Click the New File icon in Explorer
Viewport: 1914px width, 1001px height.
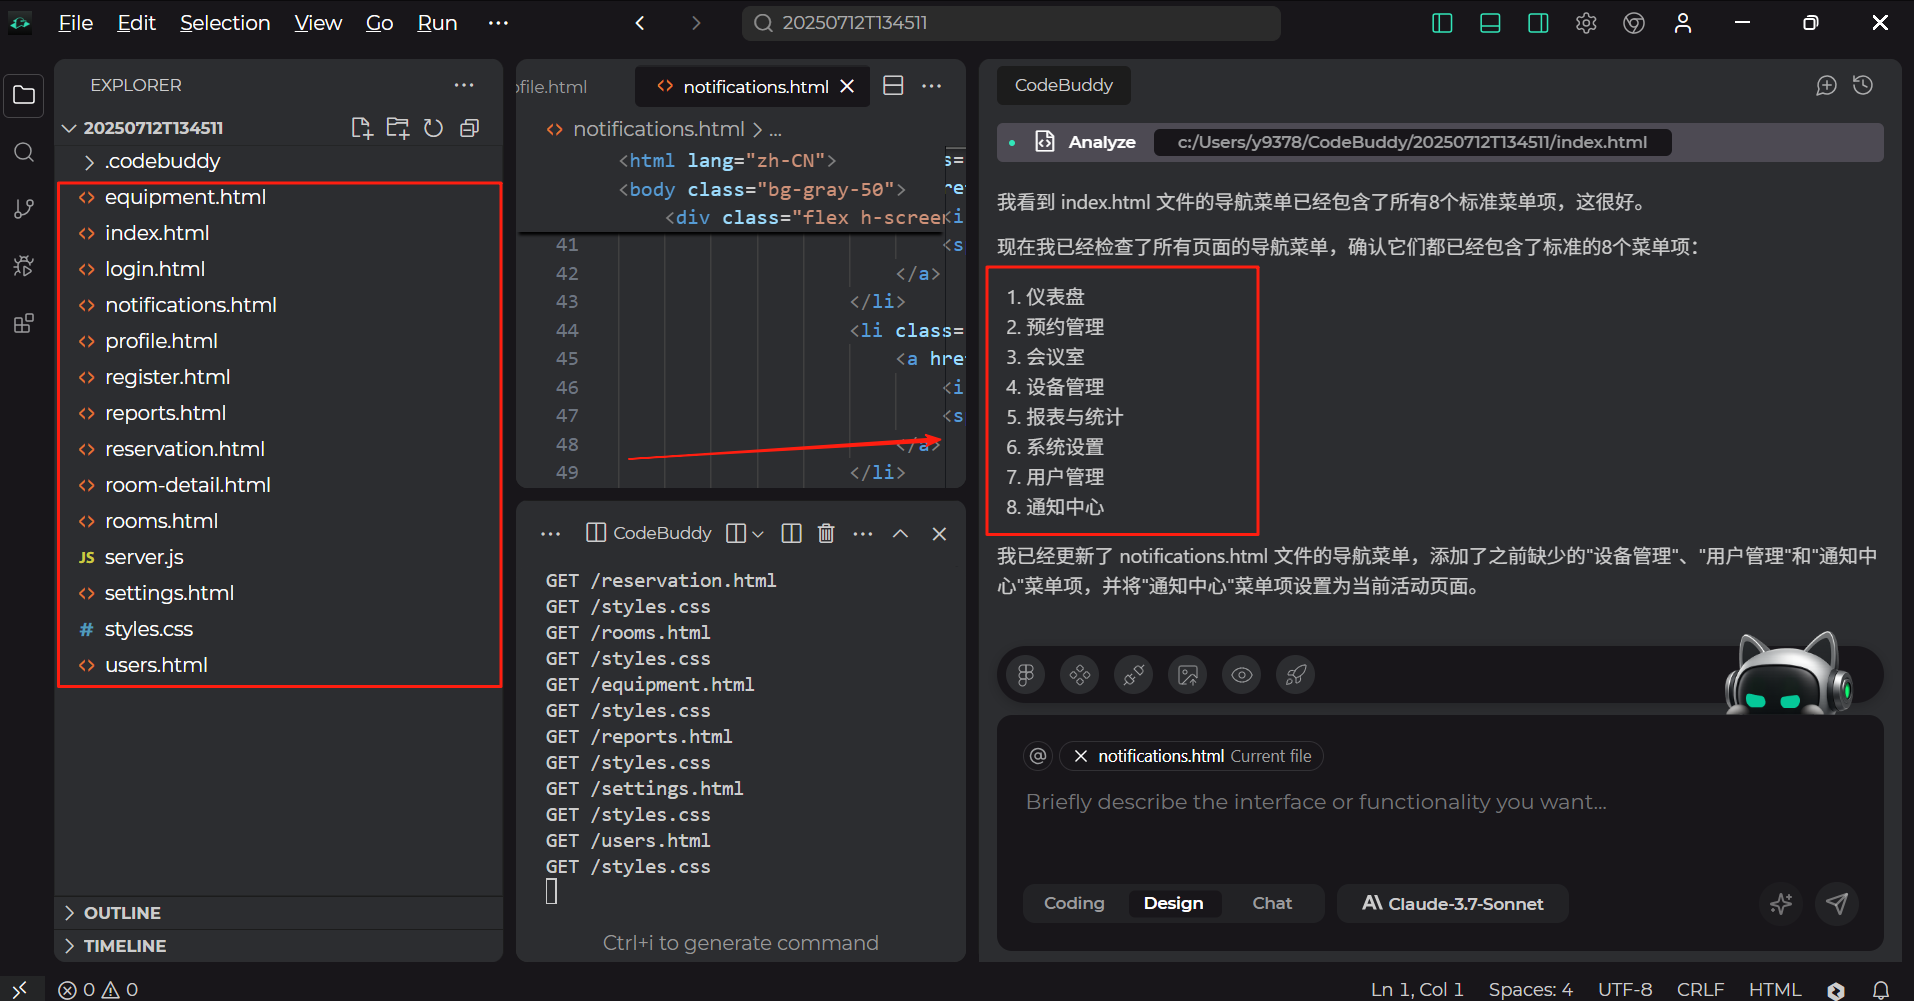[x=362, y=128]
